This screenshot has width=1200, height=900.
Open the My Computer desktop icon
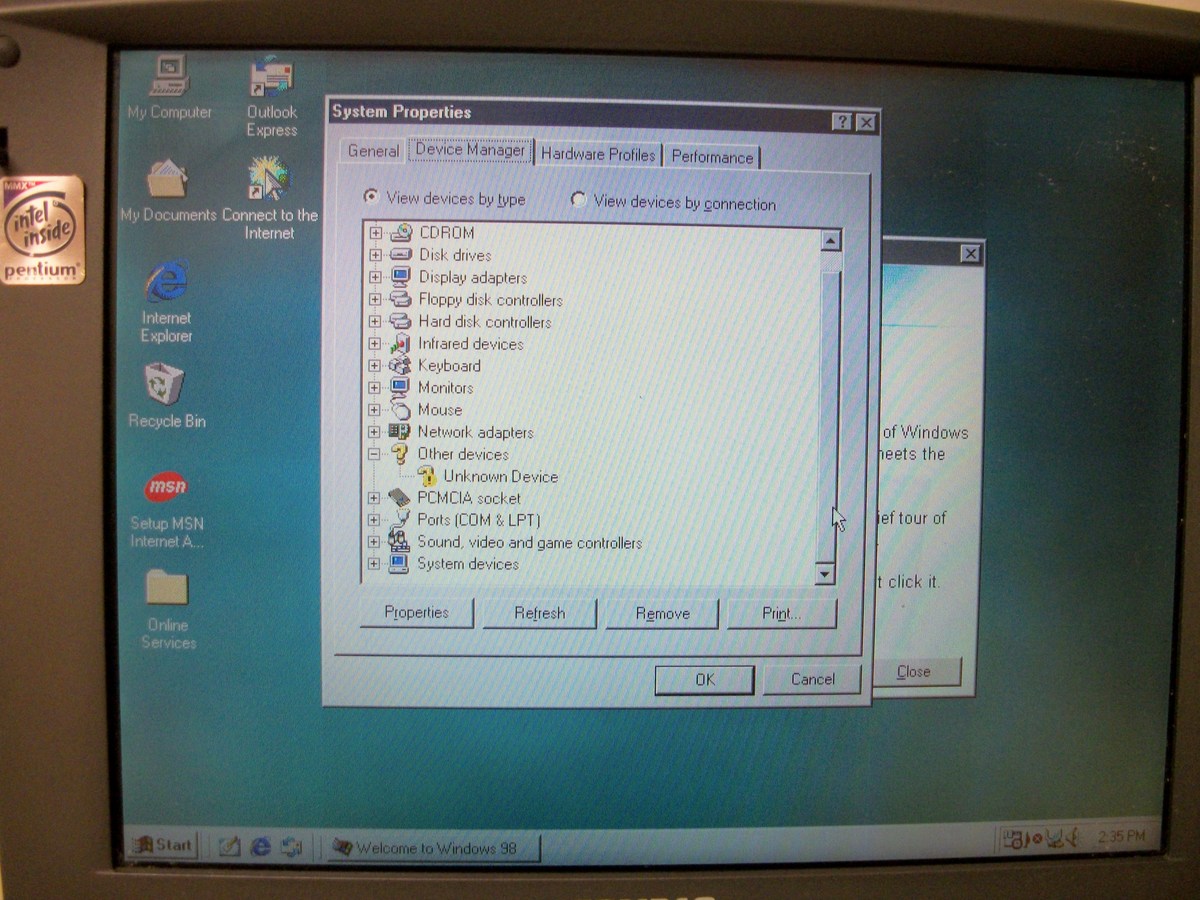[x=169, y=77]
